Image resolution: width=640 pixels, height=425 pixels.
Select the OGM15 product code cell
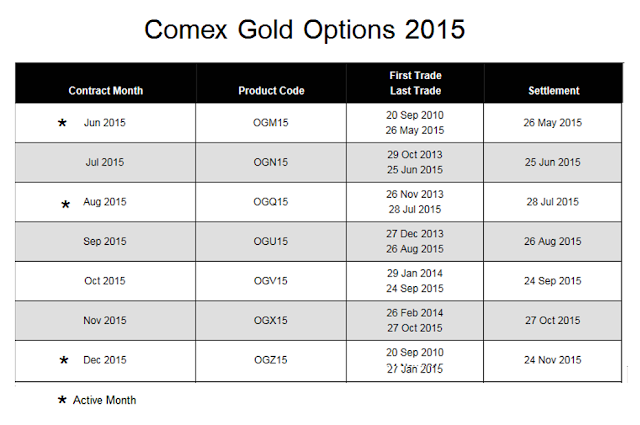pos(270,123)
